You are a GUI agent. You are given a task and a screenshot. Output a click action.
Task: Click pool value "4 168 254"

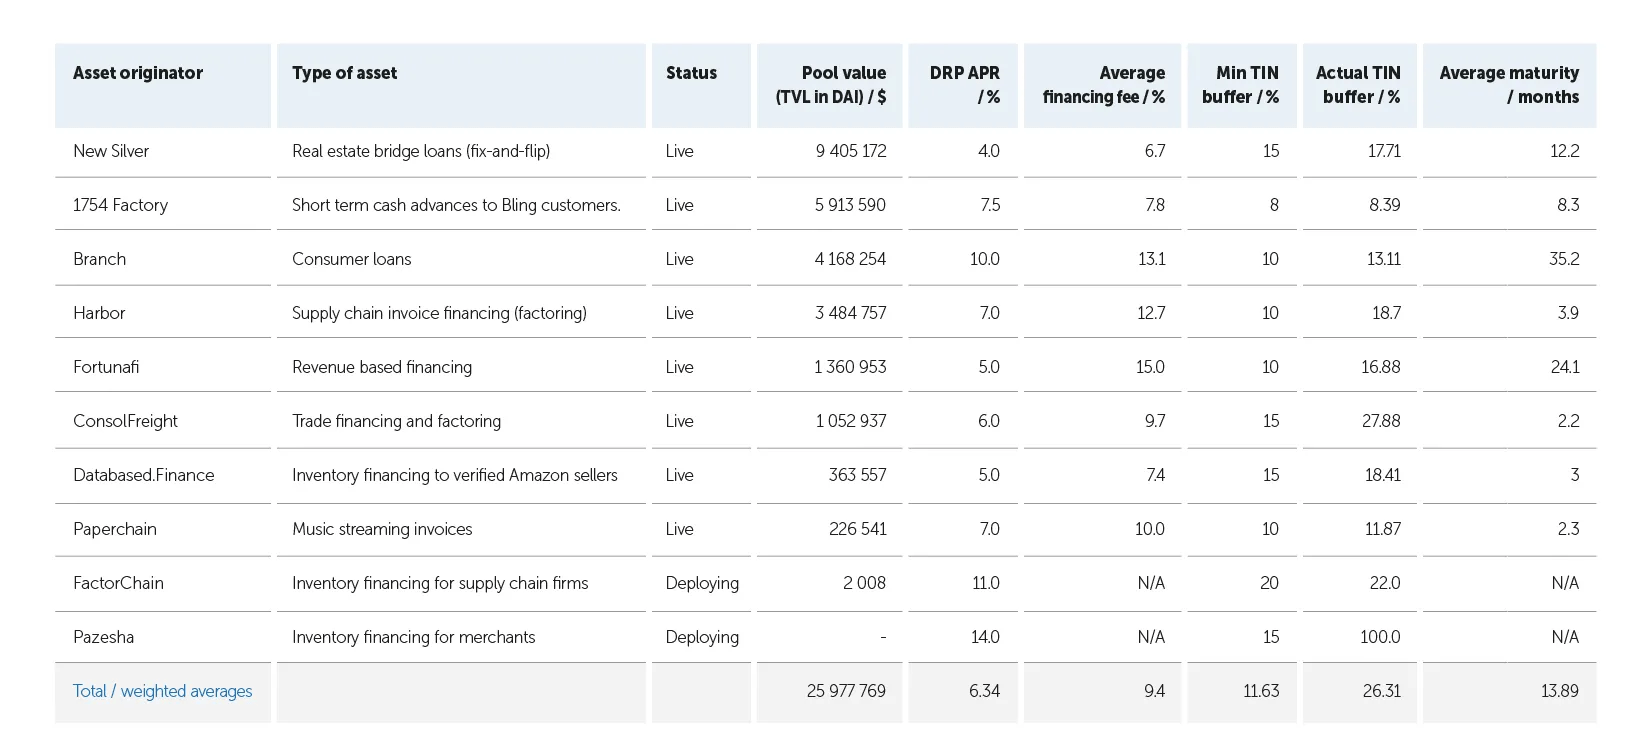pos(850,259)
